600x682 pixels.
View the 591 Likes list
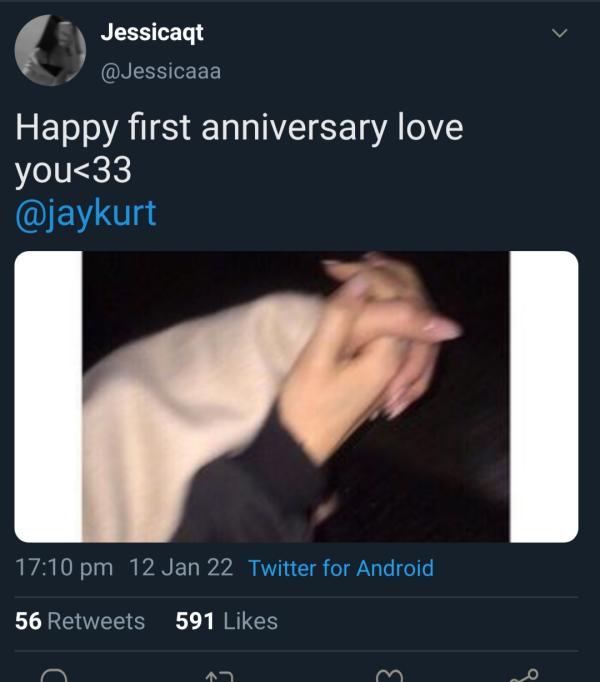pyautogui.click(x=226, y=621)
